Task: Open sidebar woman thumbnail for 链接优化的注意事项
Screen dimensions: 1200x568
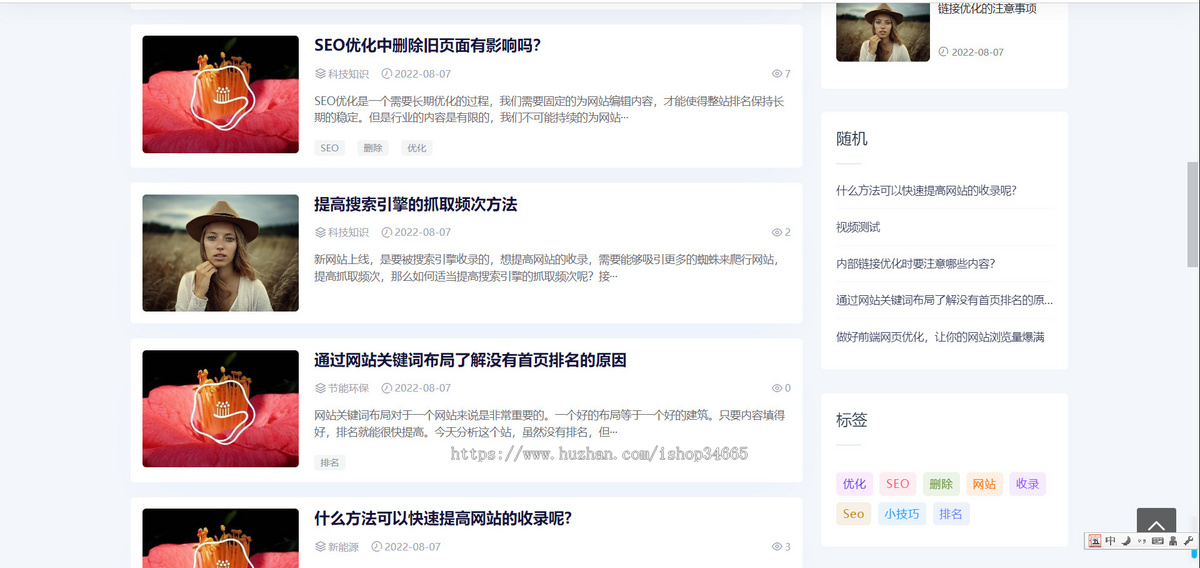Action: (x=883, y=31)
